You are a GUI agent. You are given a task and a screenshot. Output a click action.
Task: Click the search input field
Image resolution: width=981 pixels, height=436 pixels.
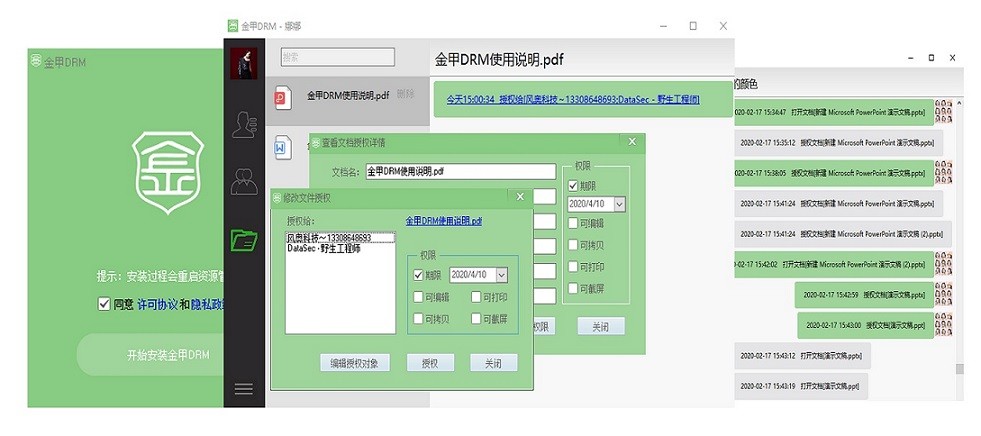338,58
